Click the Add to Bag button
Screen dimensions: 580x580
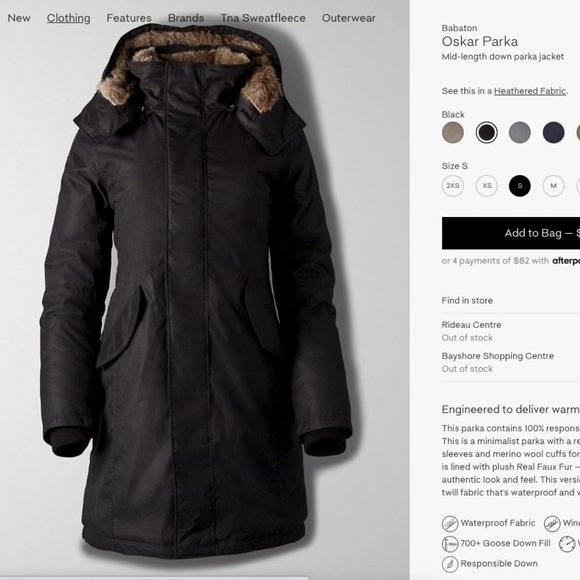tap(511, 233)
